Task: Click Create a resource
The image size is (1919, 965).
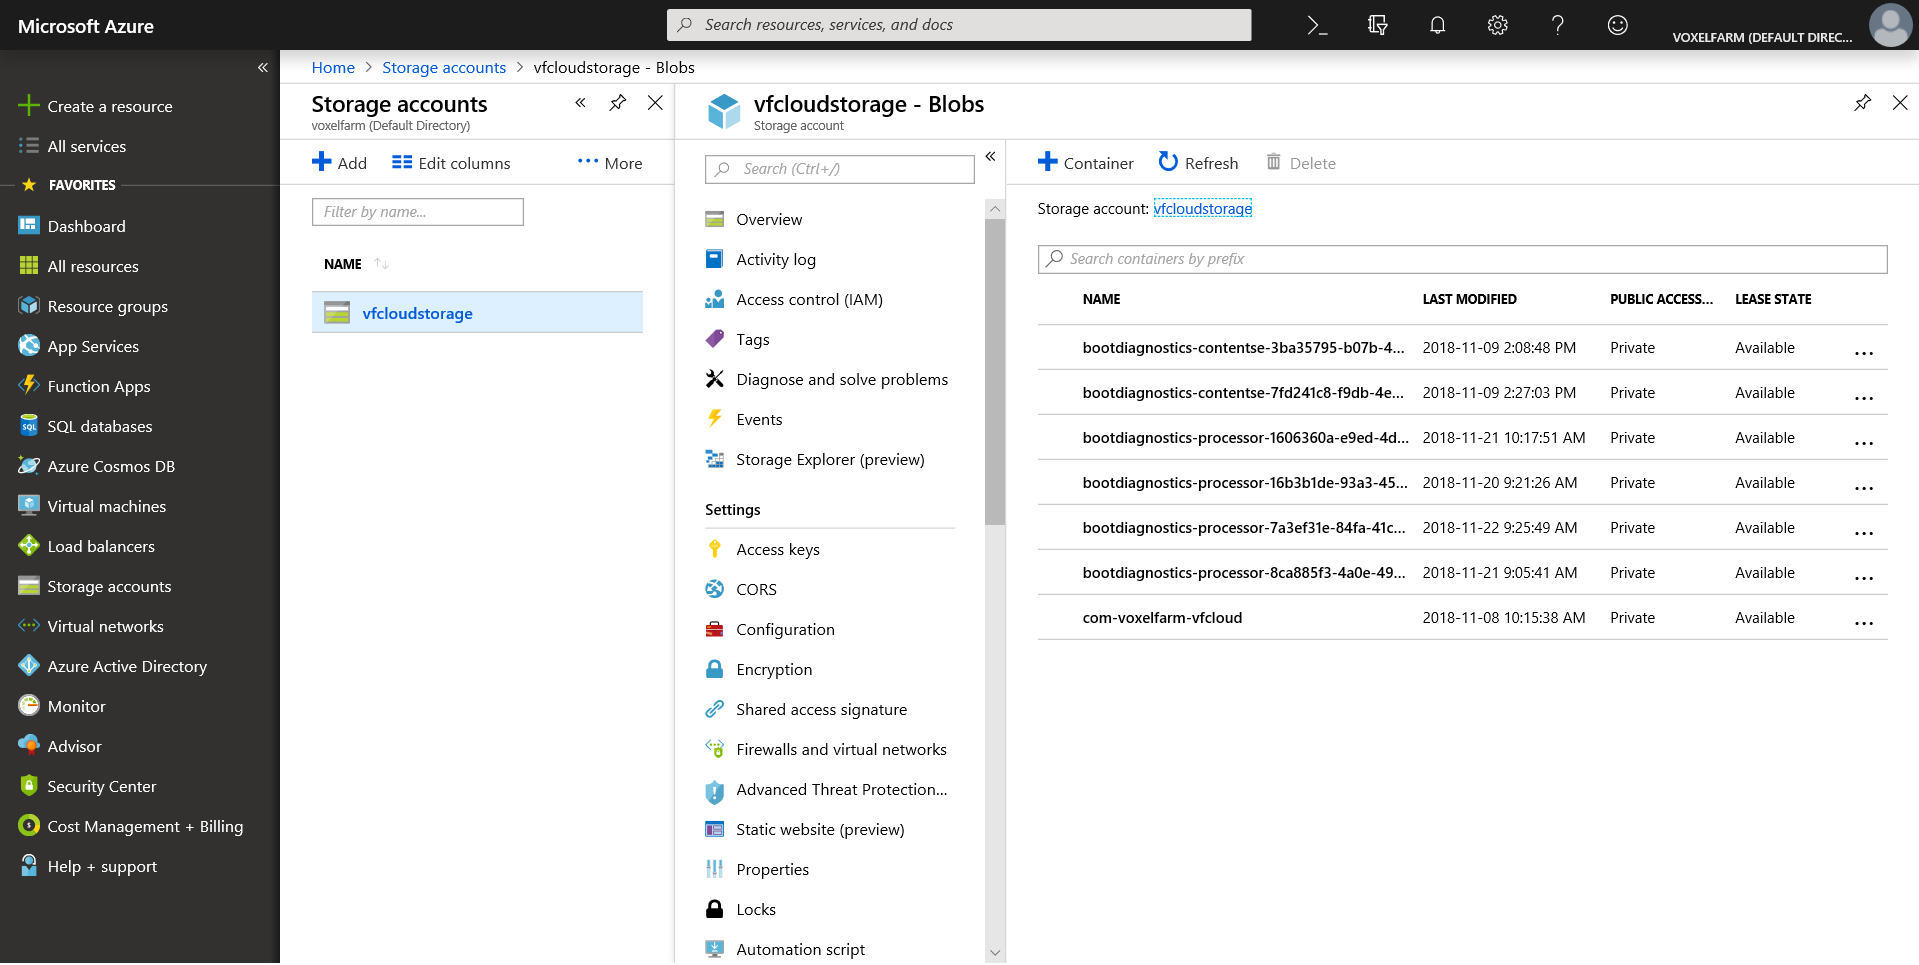Action: coord(110,106)
